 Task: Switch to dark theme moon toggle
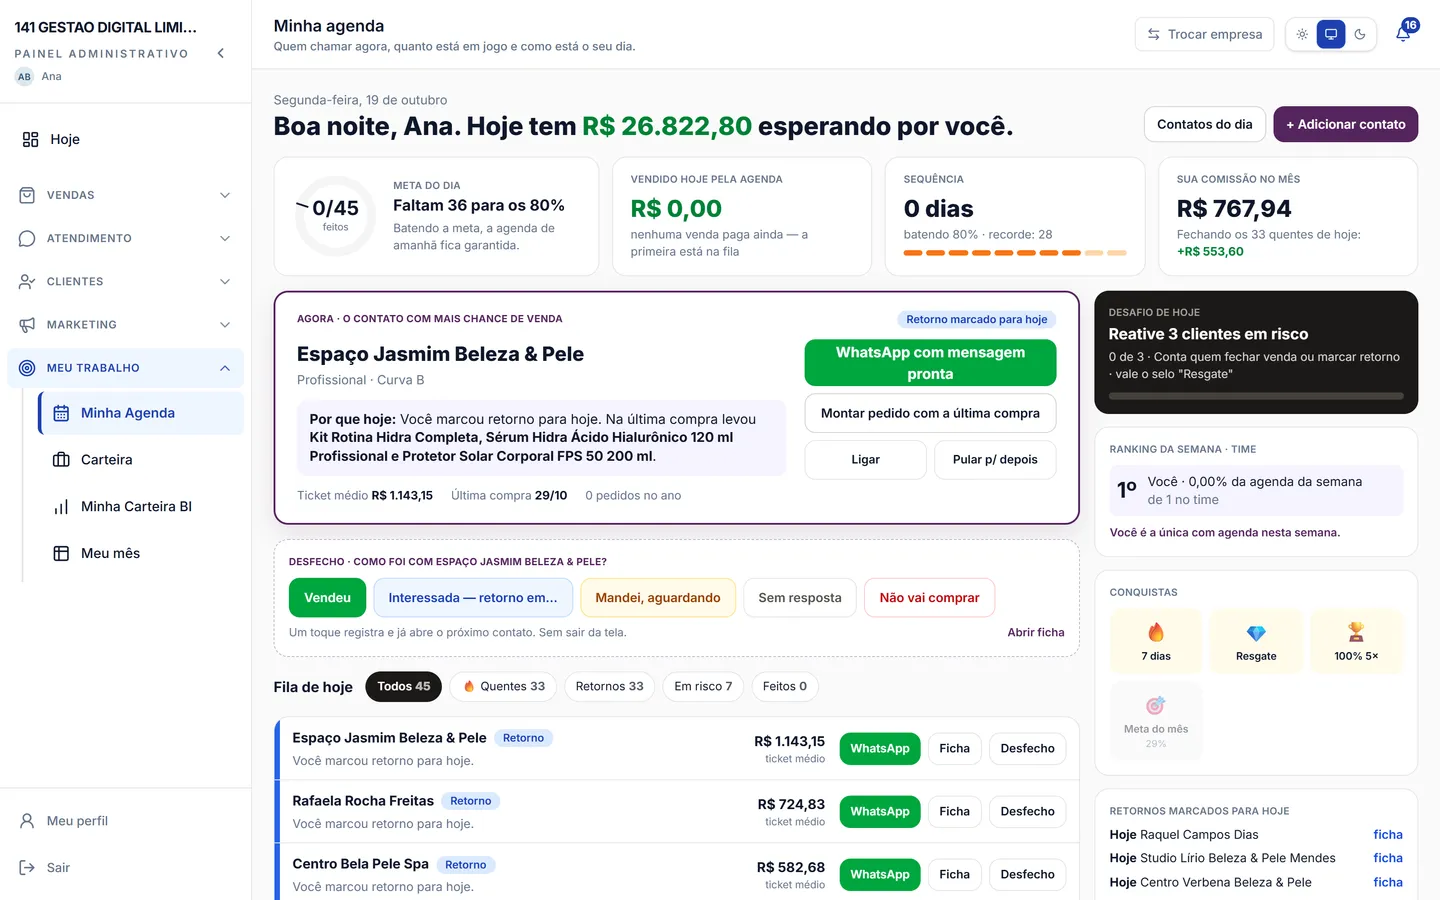(1360, 34)
